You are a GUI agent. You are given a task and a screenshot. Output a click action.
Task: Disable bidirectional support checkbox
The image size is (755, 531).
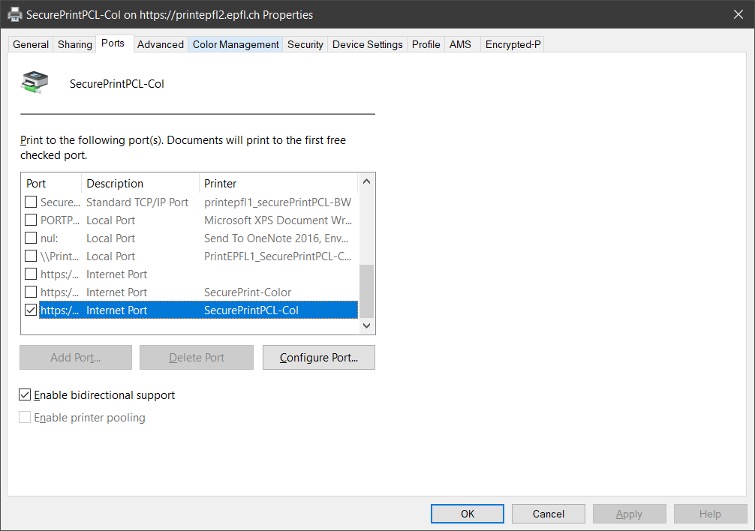pyautogui.click(x=25, y=395)
